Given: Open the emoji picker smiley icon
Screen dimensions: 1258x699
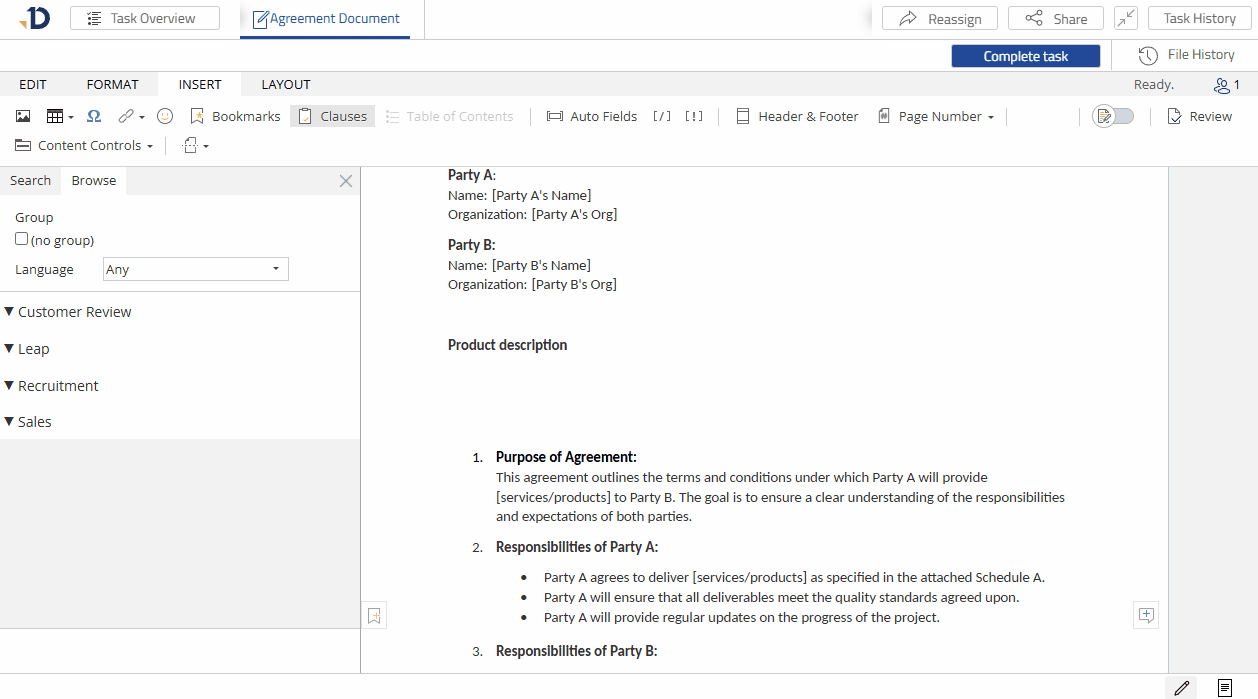Looking at the screenshot, I should click(165, 116).
